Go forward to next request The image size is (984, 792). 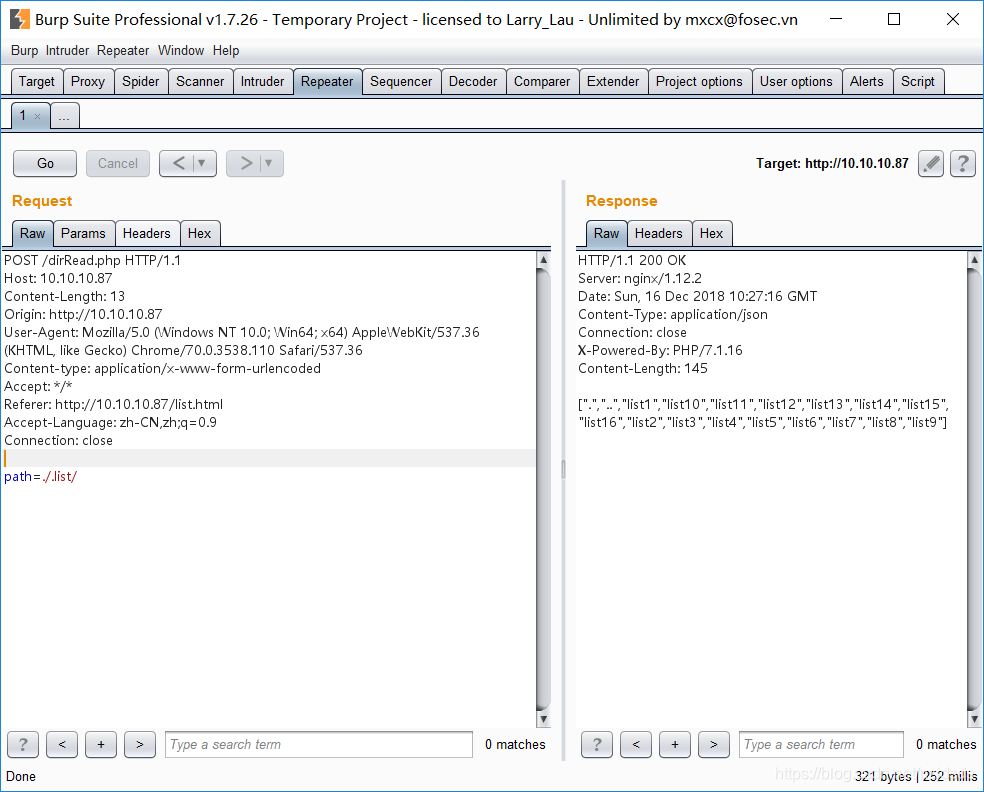tap(245, 163)
